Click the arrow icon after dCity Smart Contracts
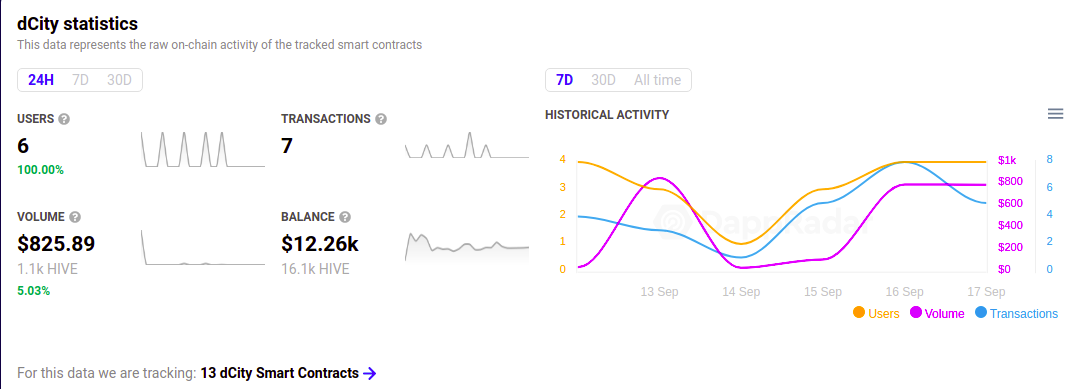This screenshot has height=389, width=1081. [370, 373]
